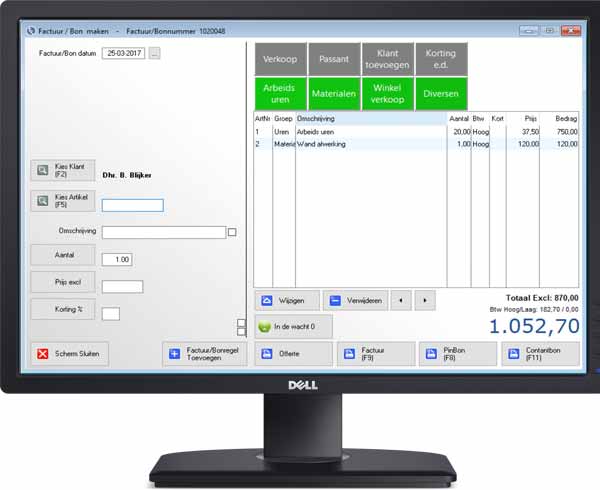Click the Aantal button
The image size is (600, 490).
pos(63,255)
